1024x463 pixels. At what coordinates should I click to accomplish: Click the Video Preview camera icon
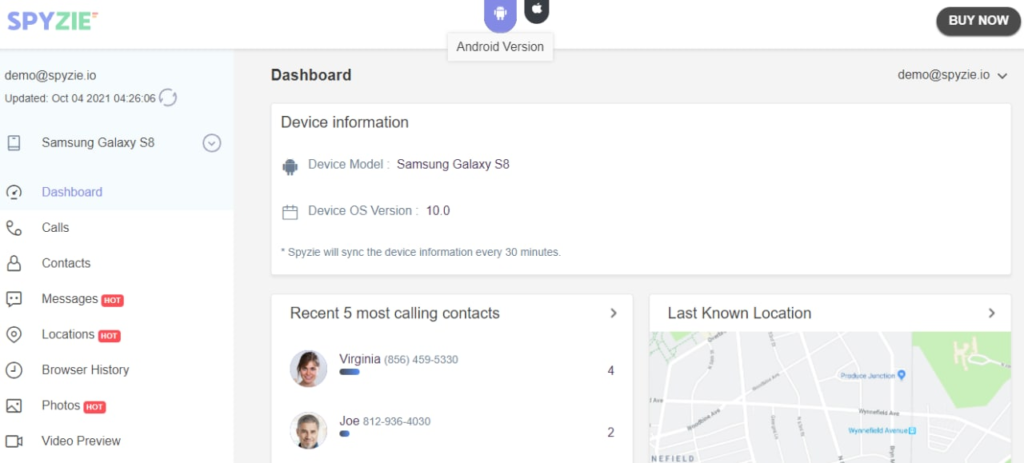pos(14,441)
